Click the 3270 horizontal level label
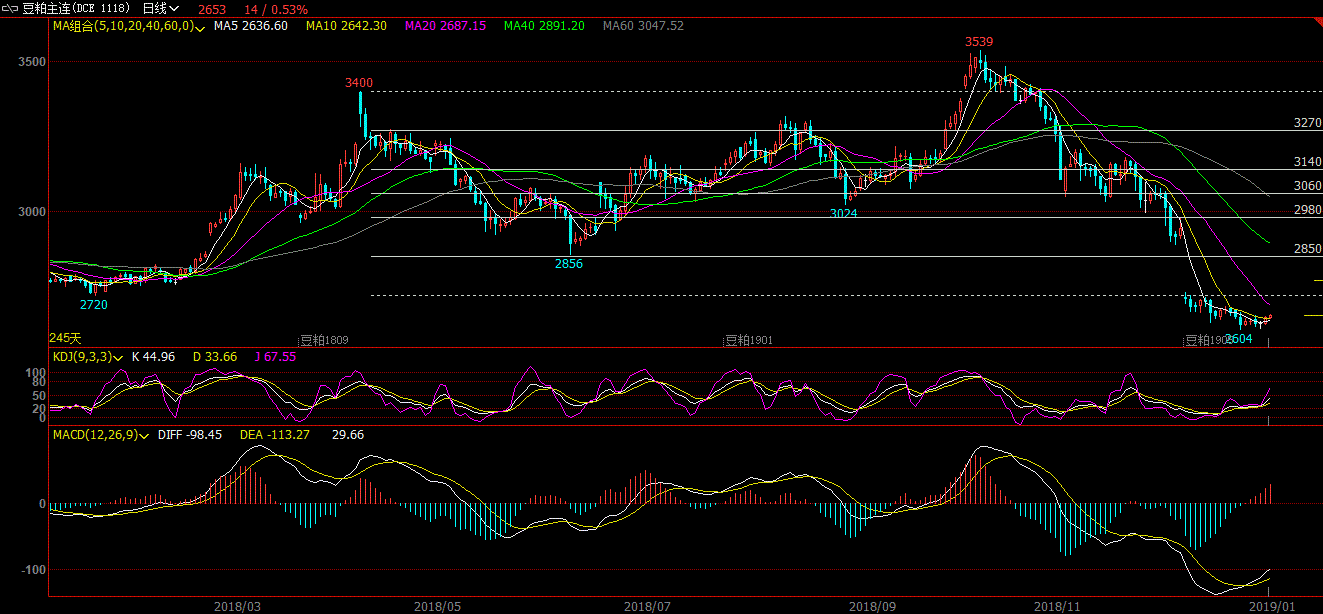 [x=1307, y=123]
